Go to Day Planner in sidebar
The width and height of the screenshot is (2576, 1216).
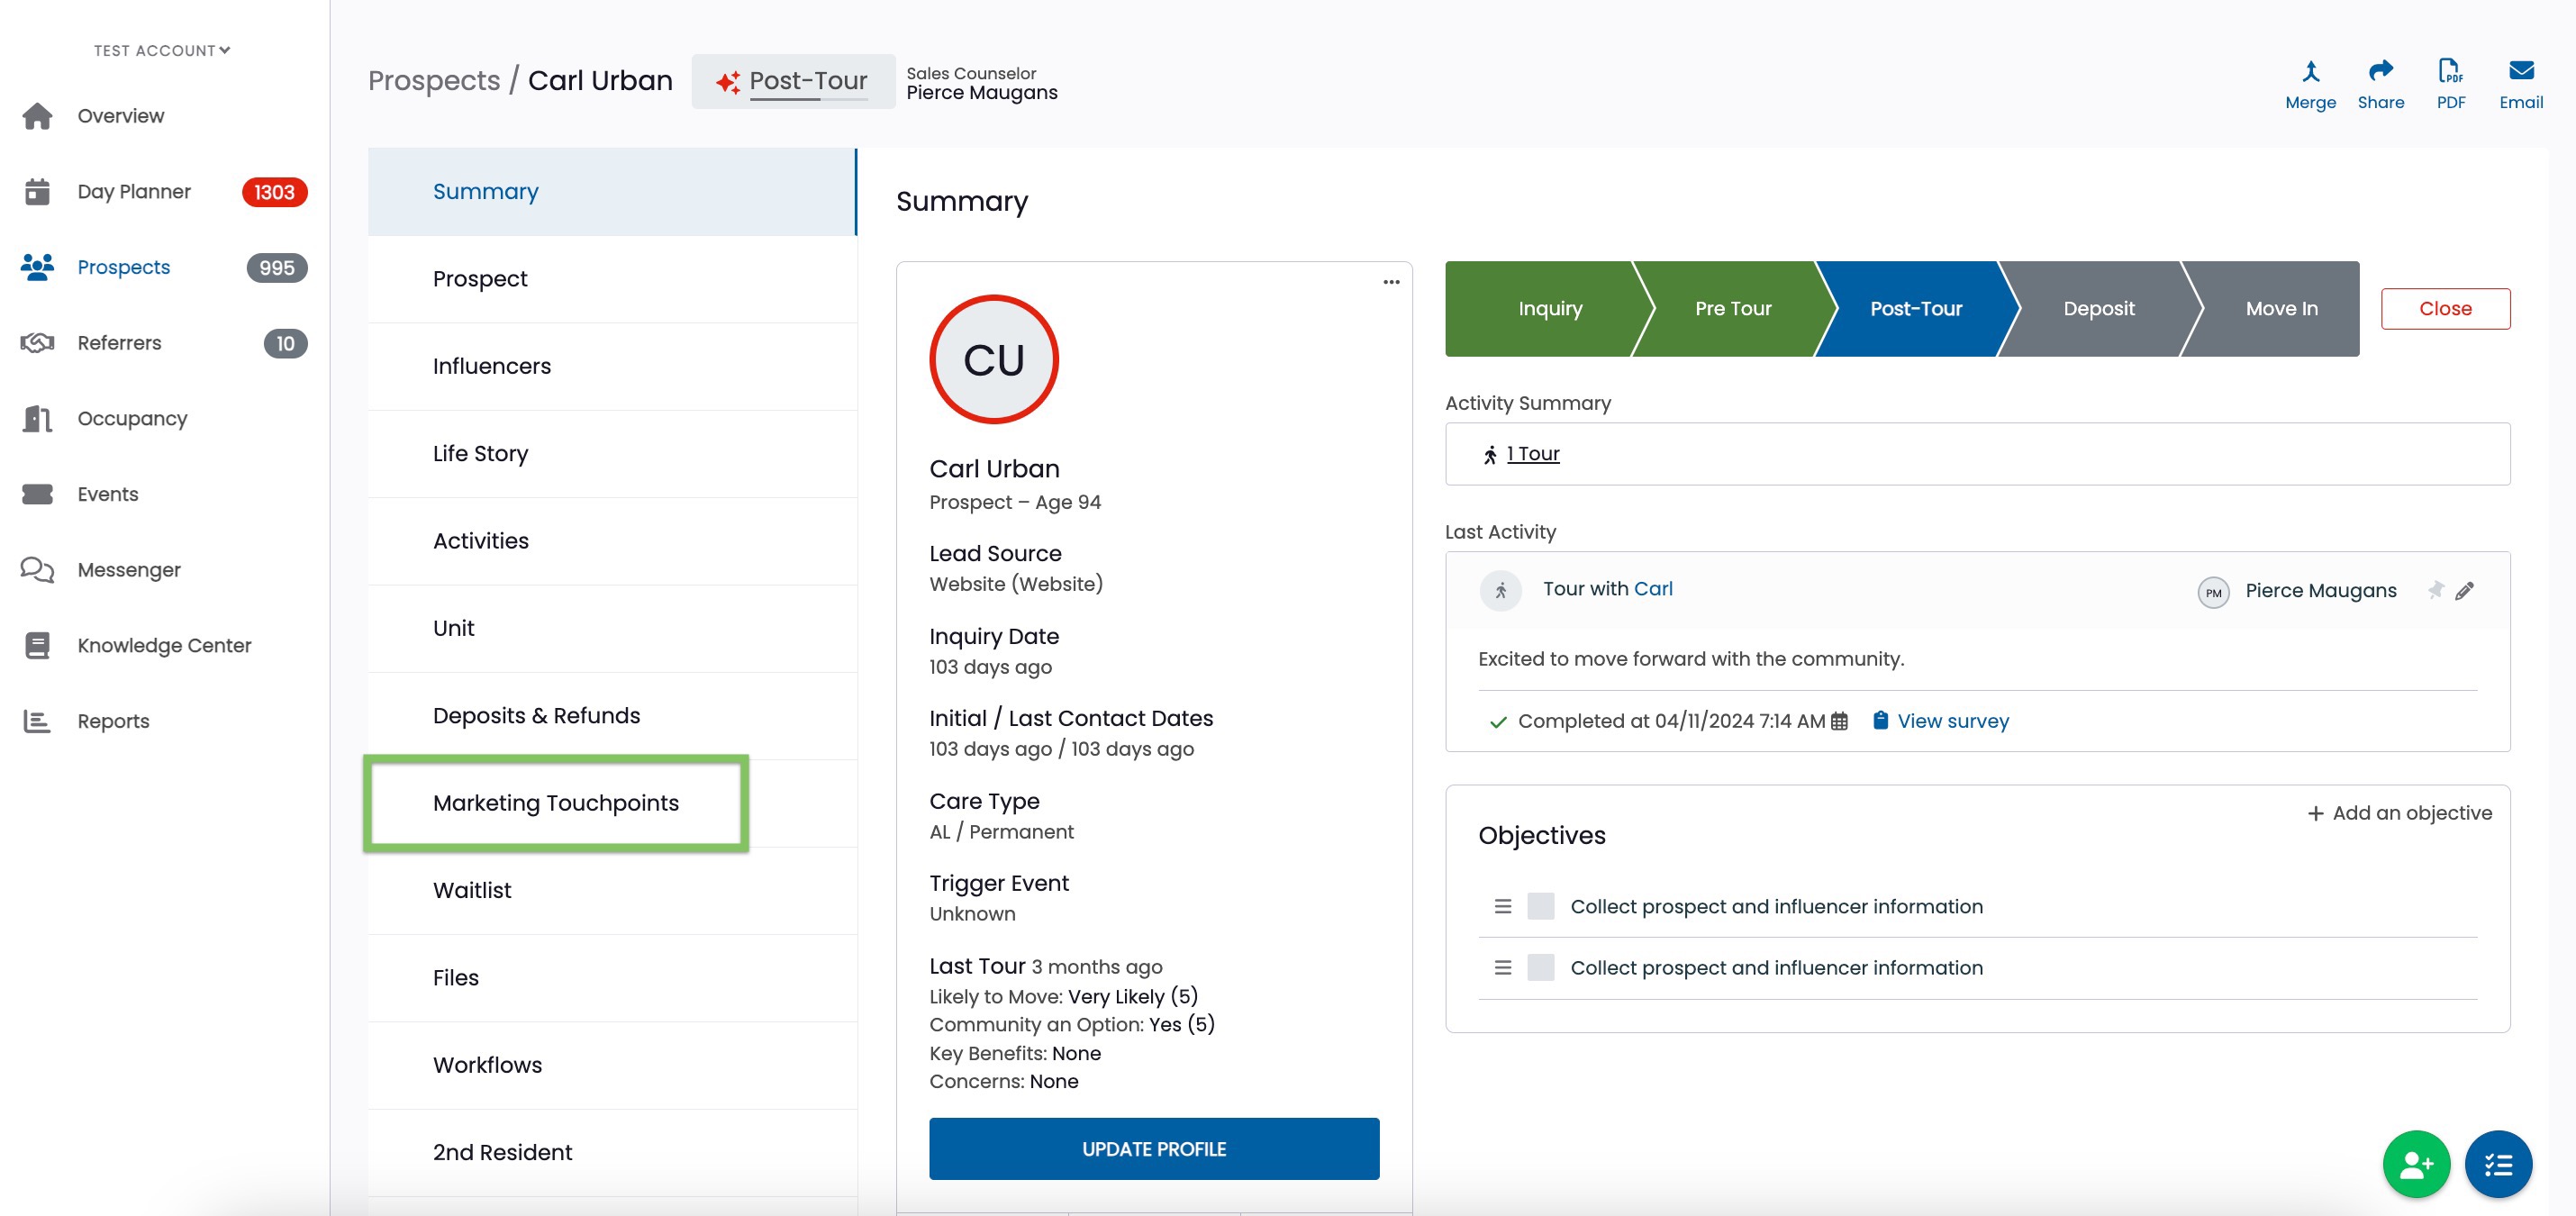click(x=134, y=191)
